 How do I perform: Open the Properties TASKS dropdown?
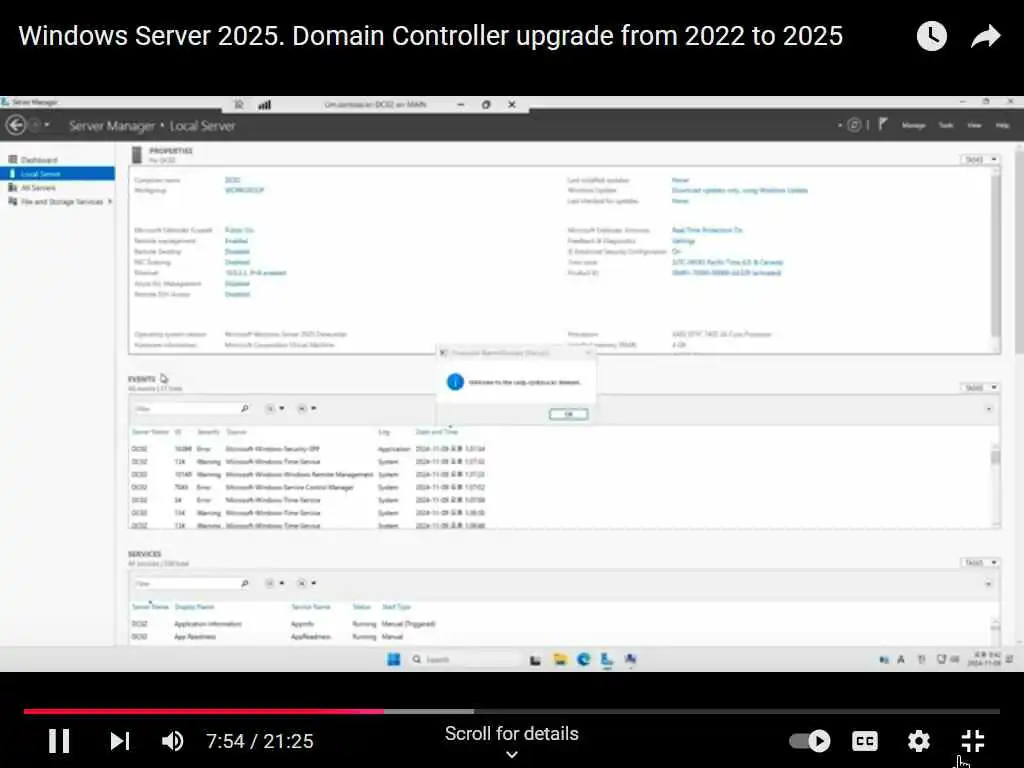pyautogui.click(x=981, y=159)
